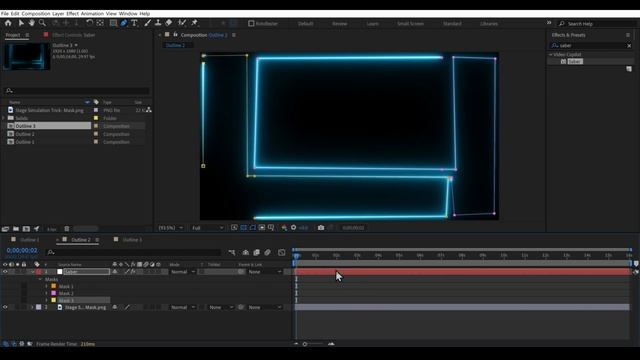Open the Effect menu
640x360 pixels.
coord(72,13)
